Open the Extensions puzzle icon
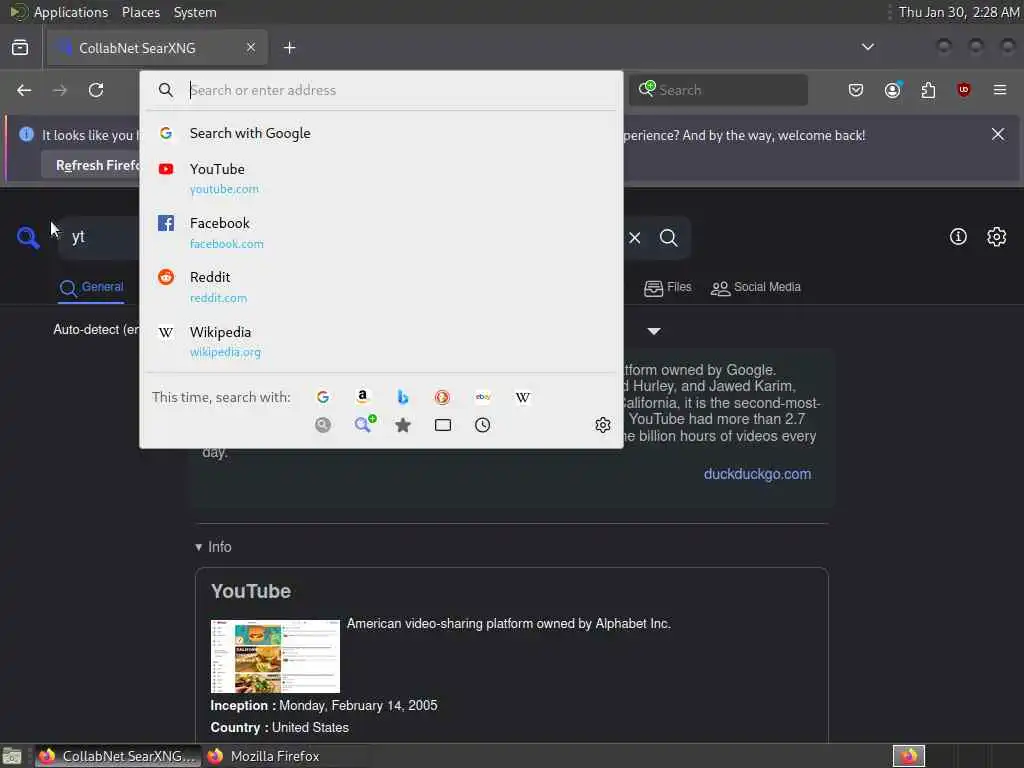Viewport: 1024px width, 768px height. (928, 90)
